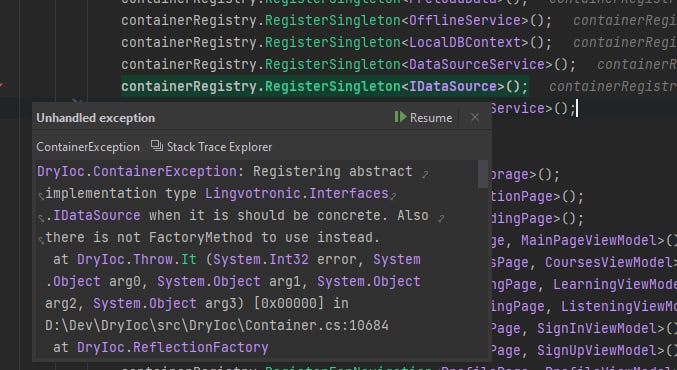Click SignUpViewModel in the editor
677x370 pixels.
(x=596, y=350)
